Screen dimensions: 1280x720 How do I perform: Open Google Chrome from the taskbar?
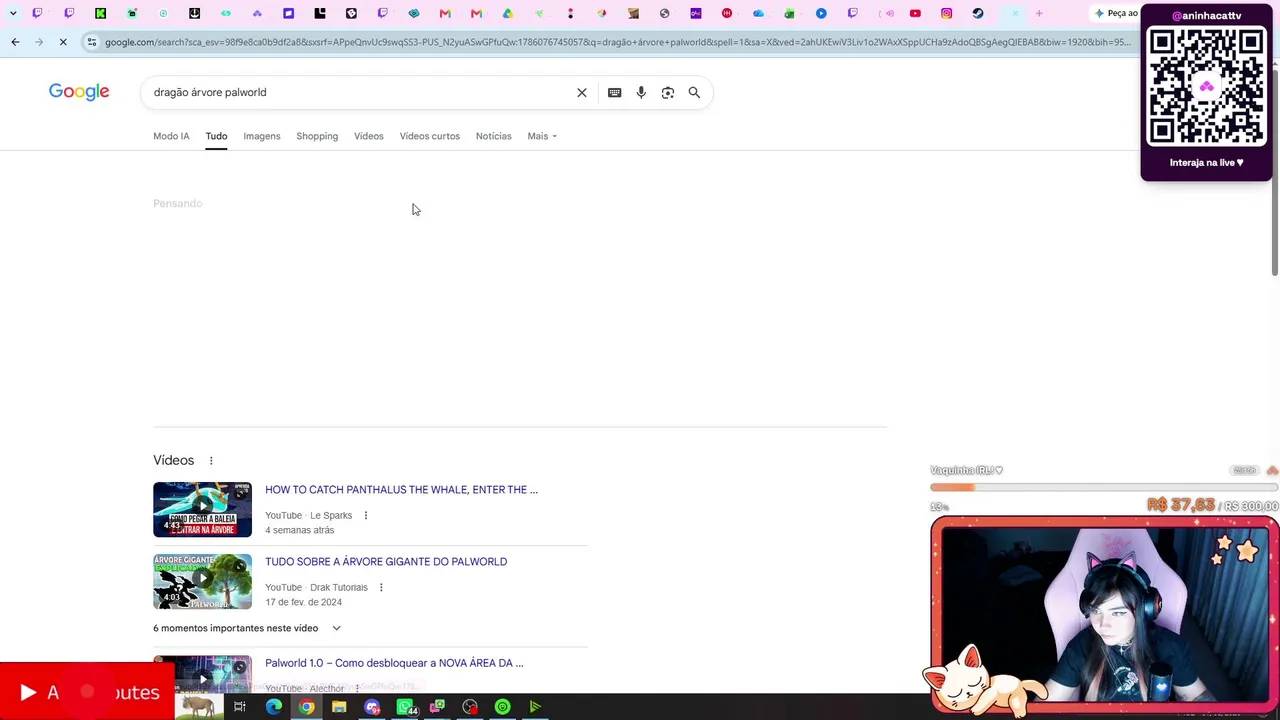(307, 707)
